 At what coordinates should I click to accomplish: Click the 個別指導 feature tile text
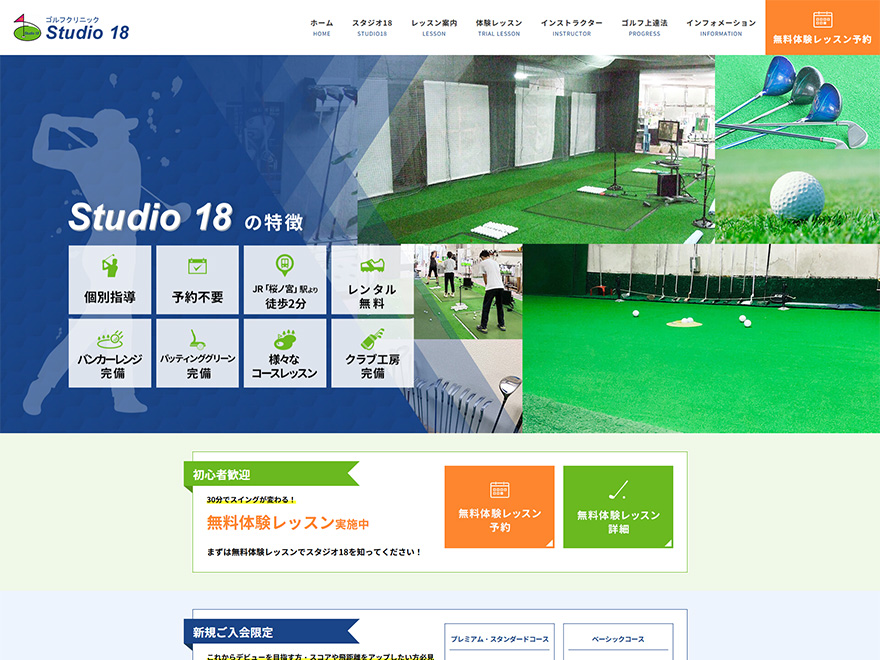click(x=110, y=297)
